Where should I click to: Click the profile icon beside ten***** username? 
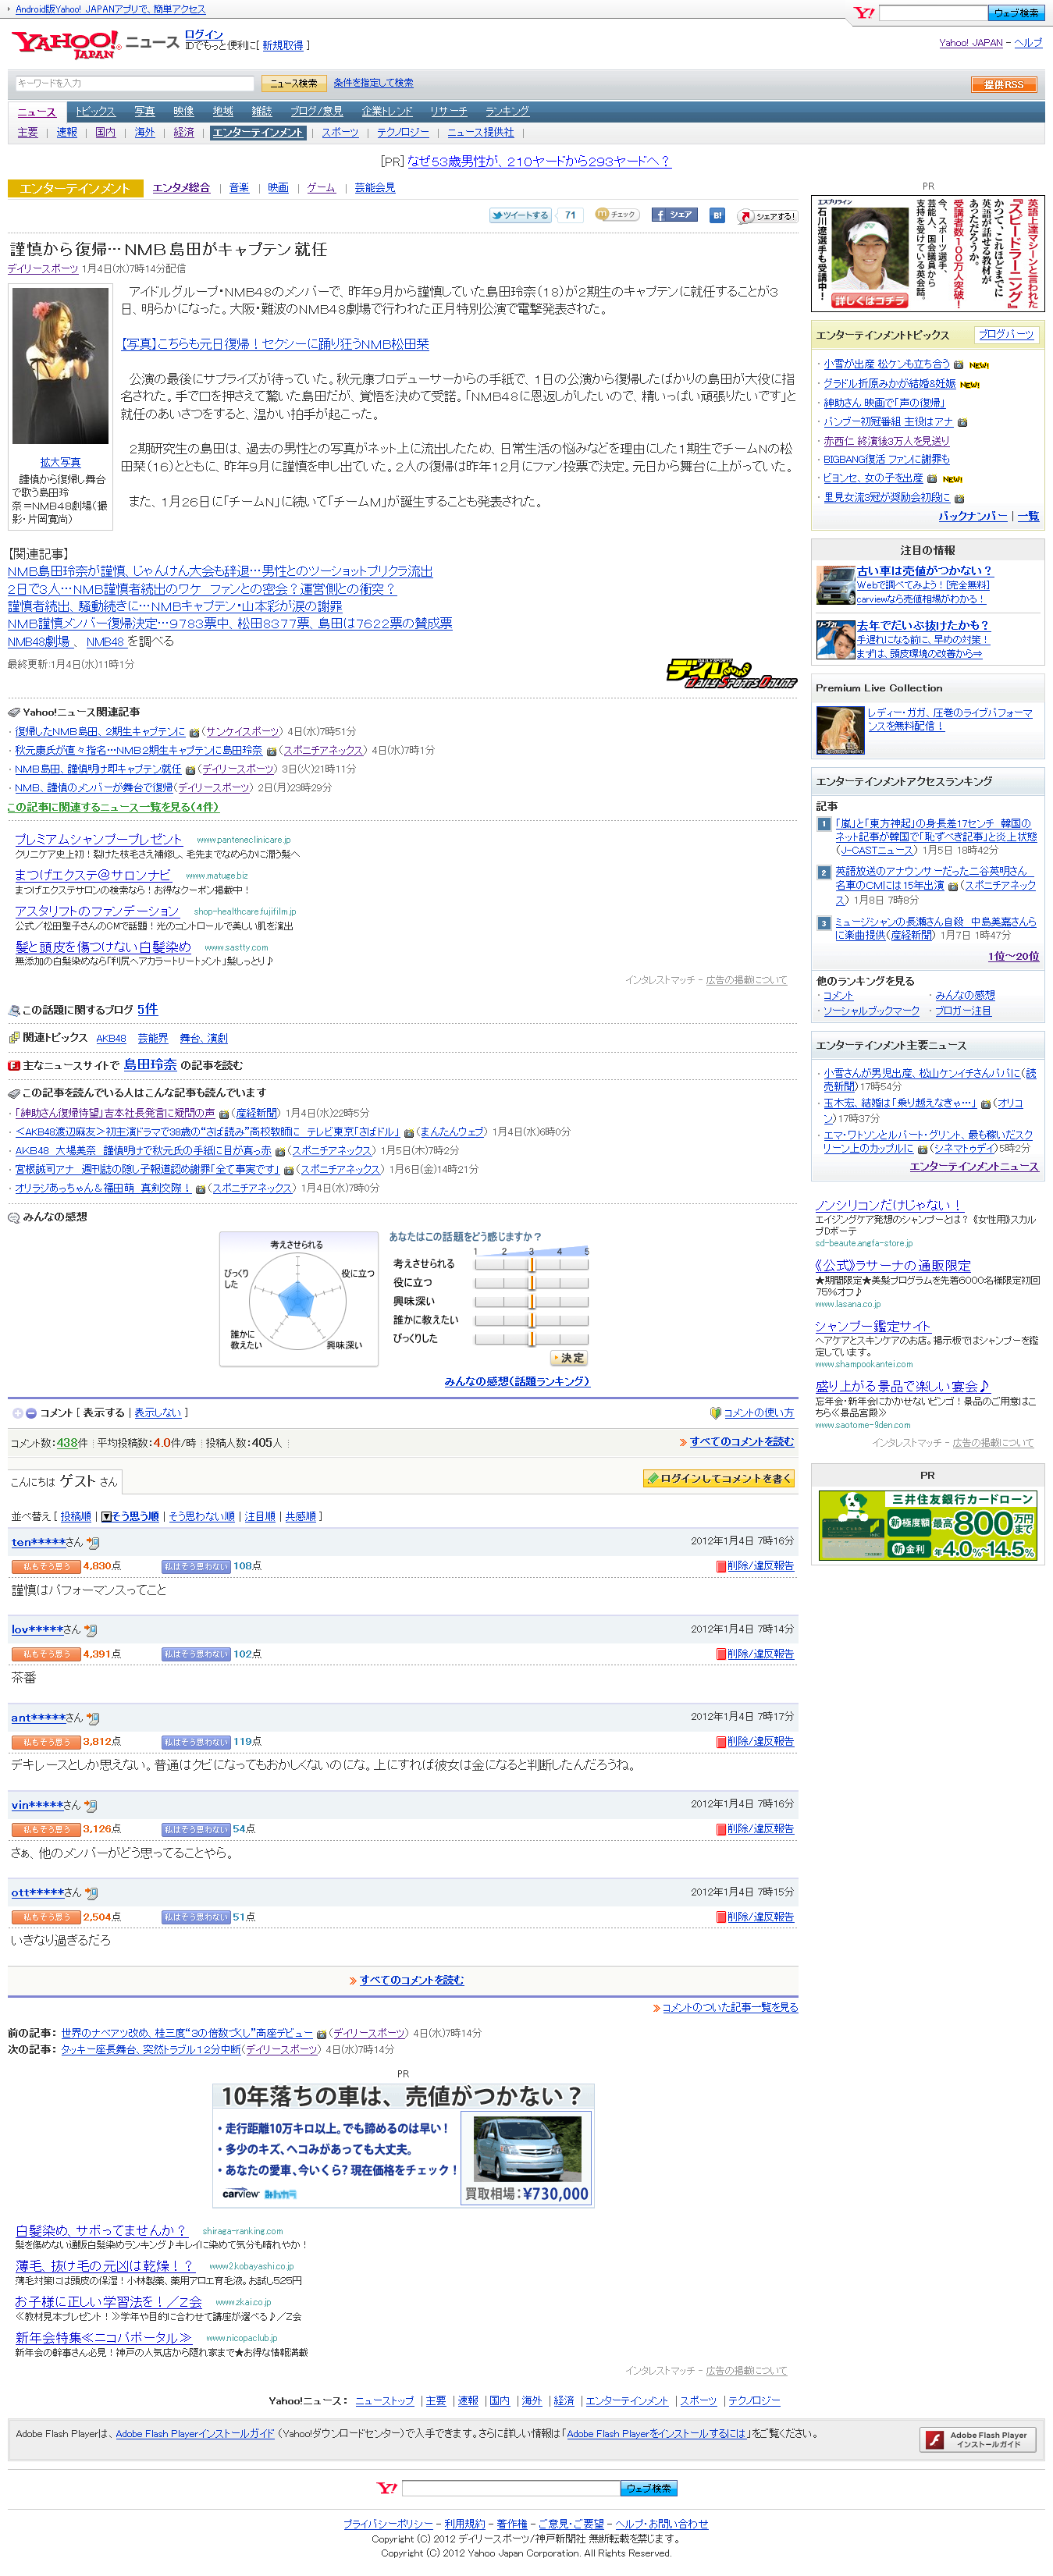(x=93, y=1542)
